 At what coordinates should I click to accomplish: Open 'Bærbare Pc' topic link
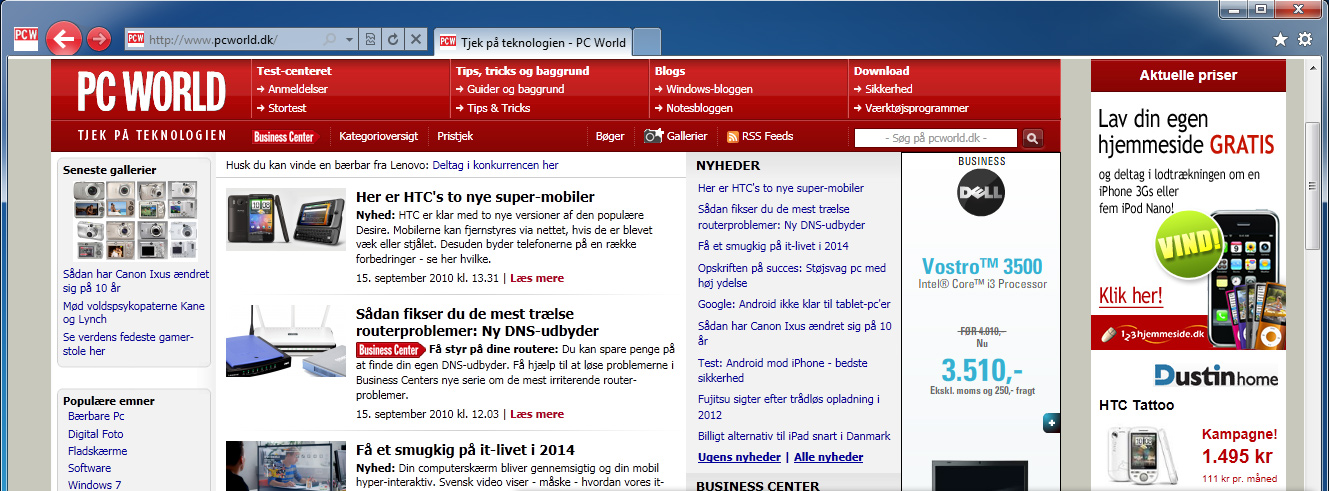click(x=96, y=416)
